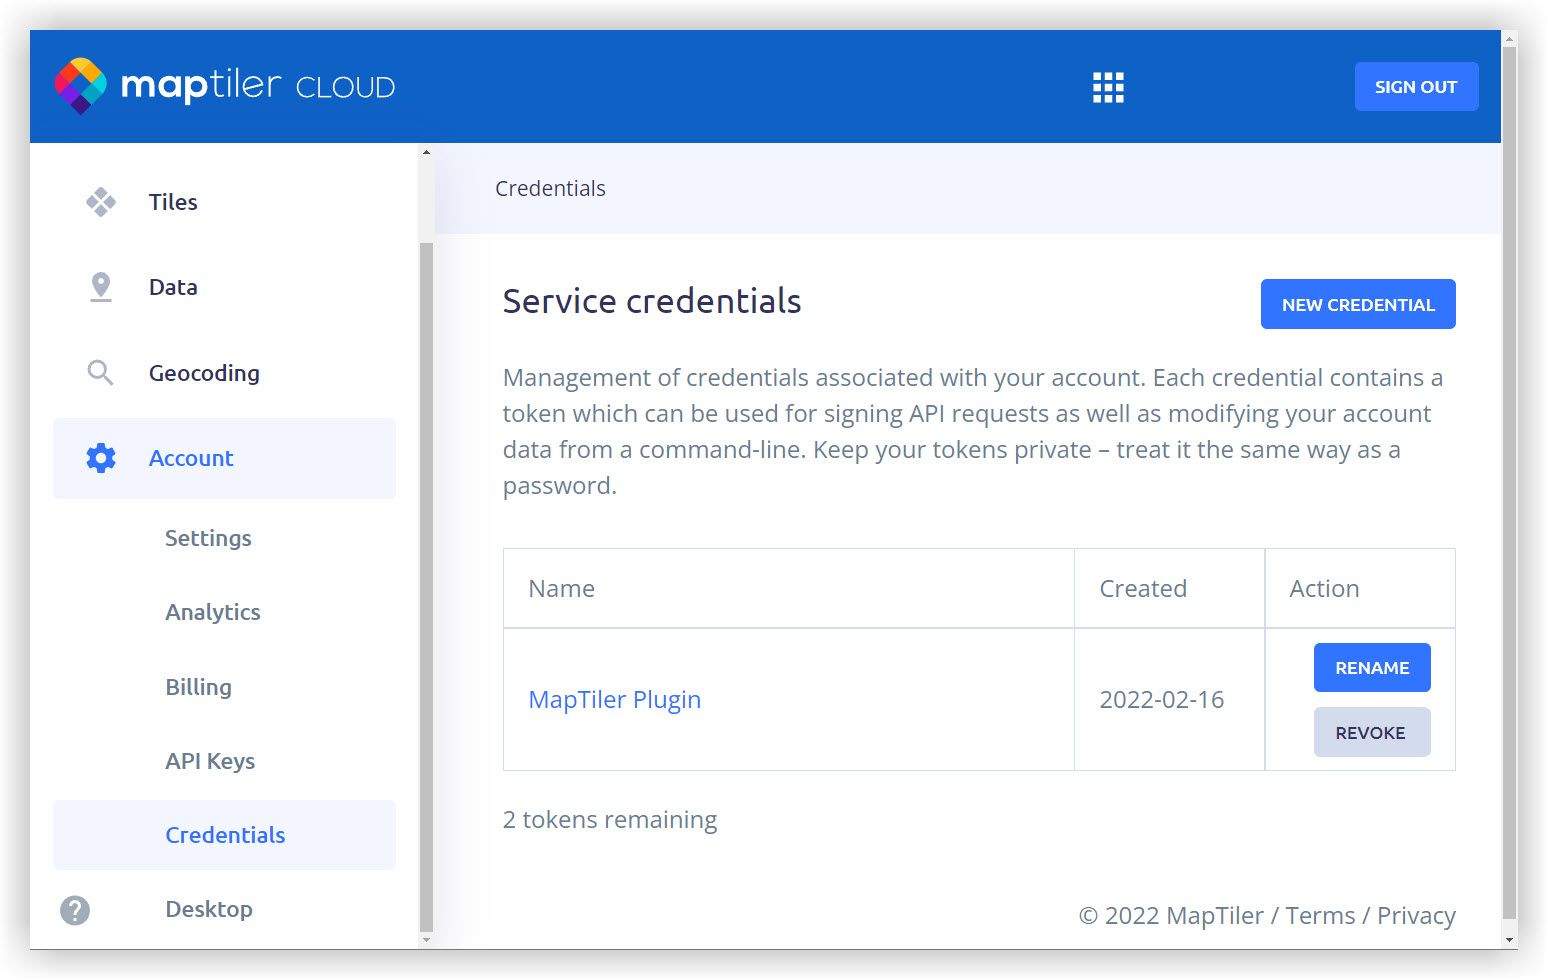Click the Data location pin icon
1548x980 pixels.
click(x=101, y=287)
